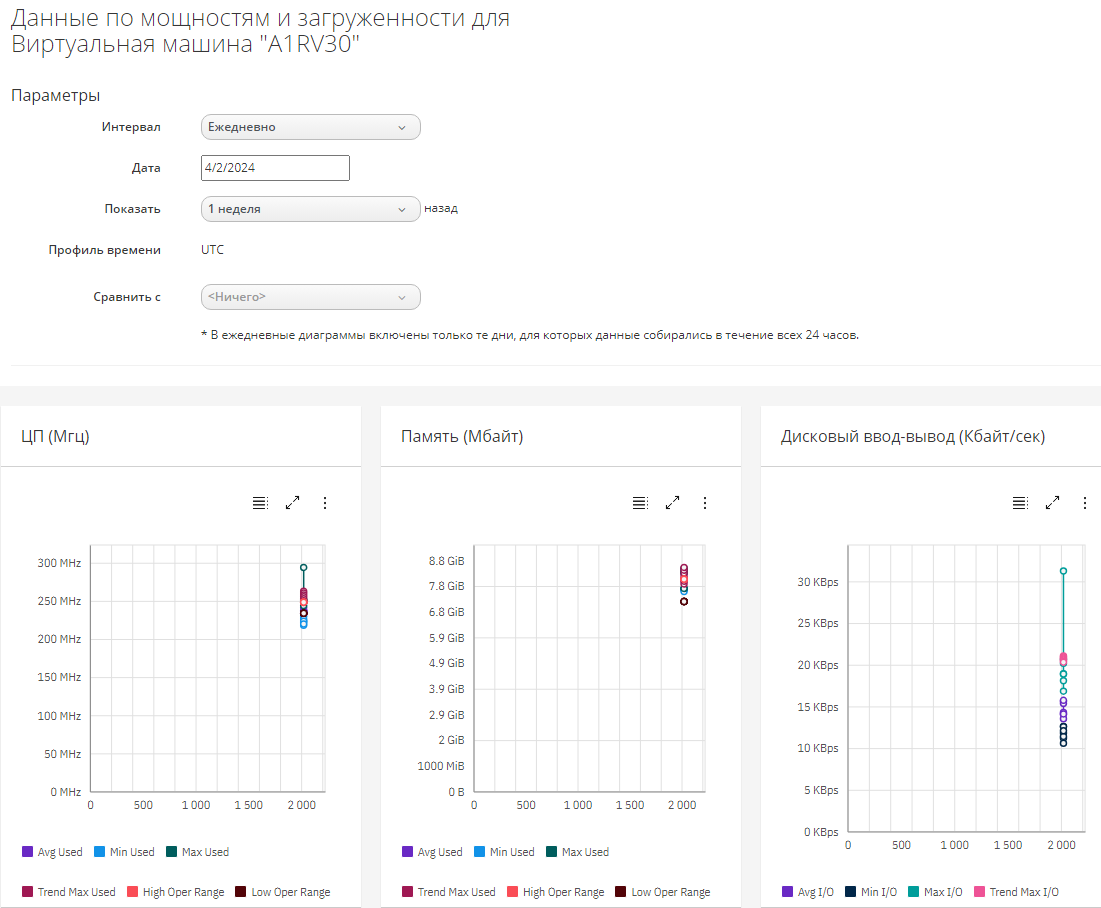Hide Trend Max Used in CPU legend
The height and width of the screenshot is (908, 1101).
(68, 892)
